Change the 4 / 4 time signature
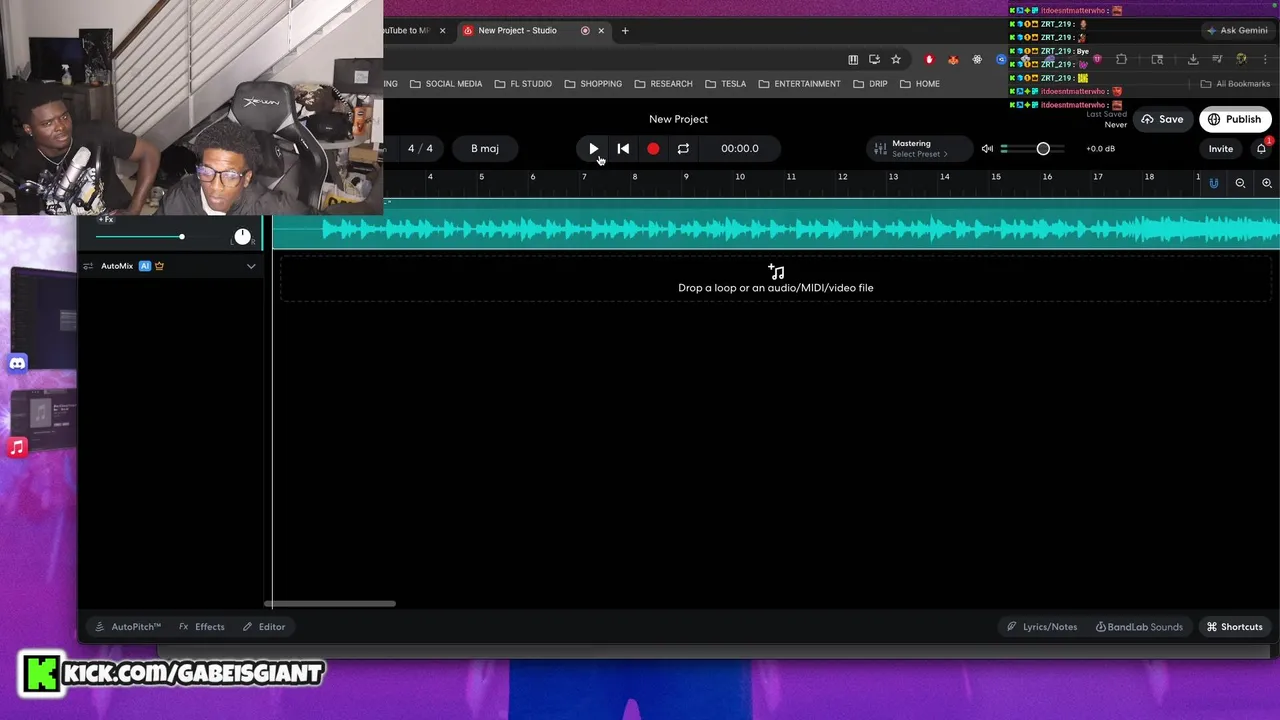 [x=420, y=148]
